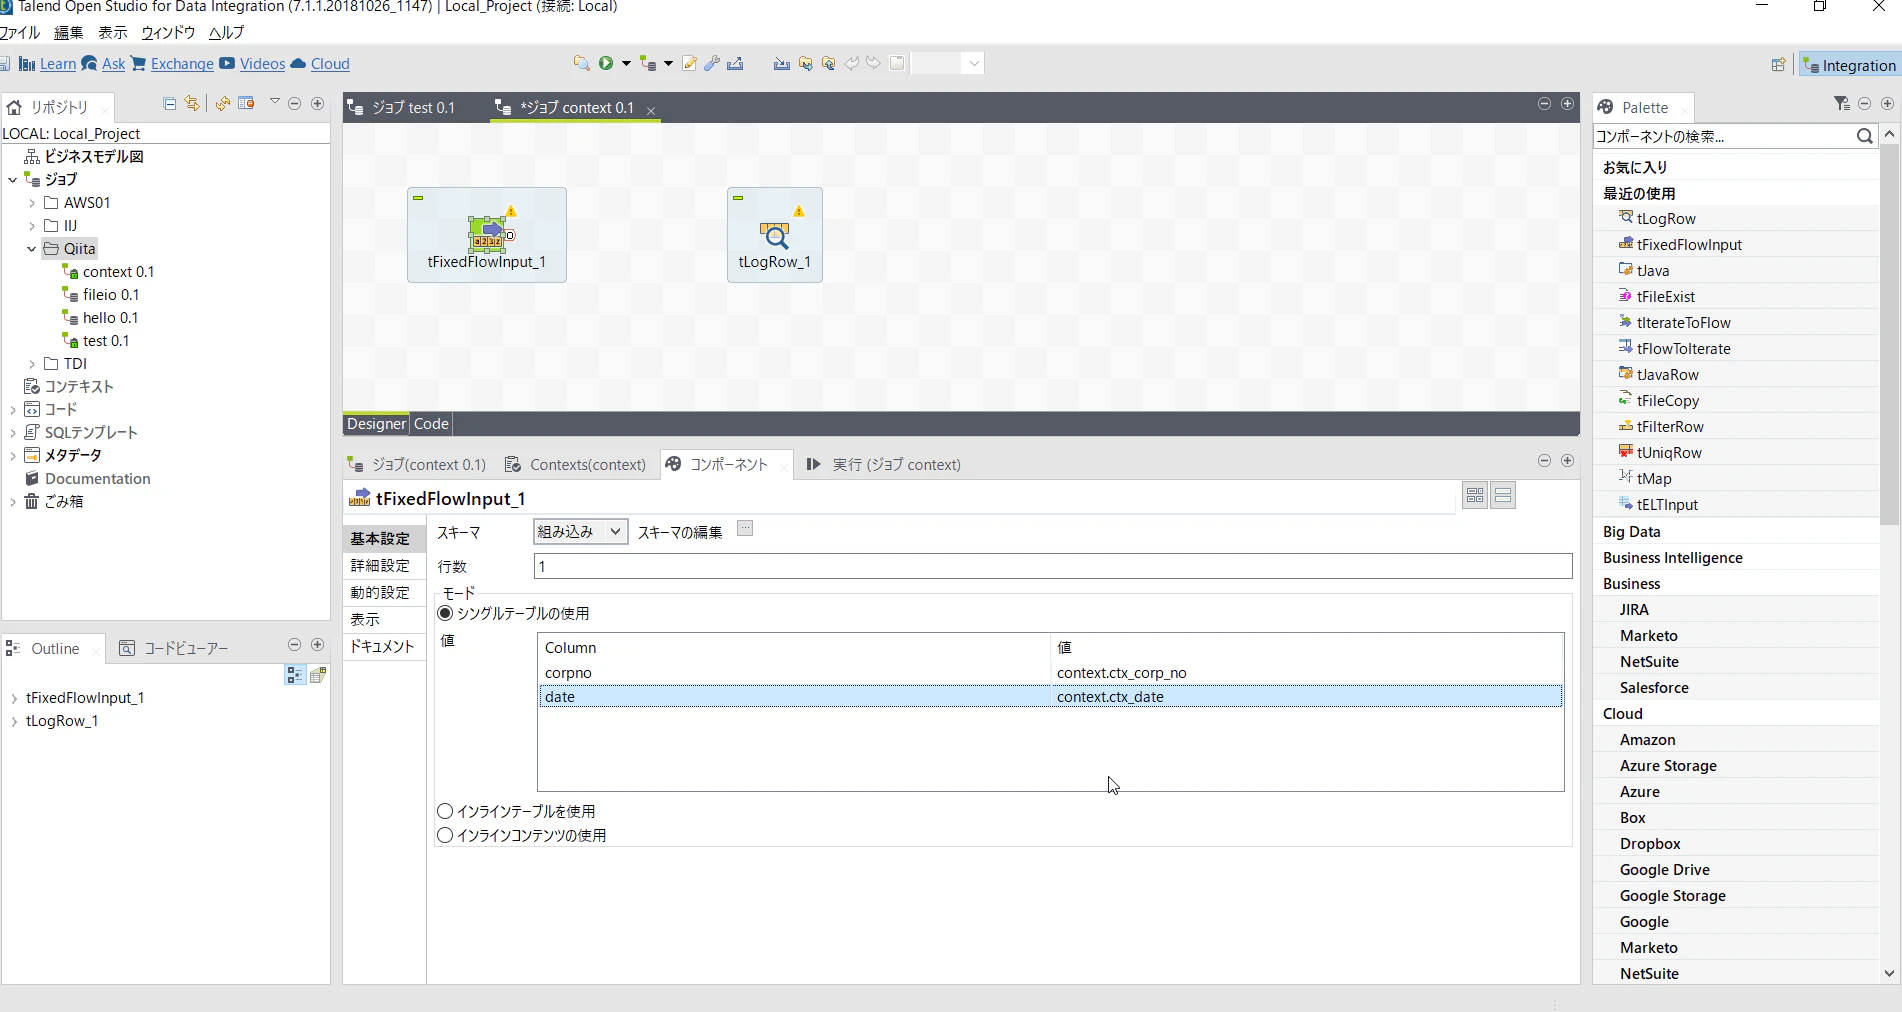Expand the TDI folder node
The width and height of the screenshot is (1902, 1012).
[x=31, y=364]
